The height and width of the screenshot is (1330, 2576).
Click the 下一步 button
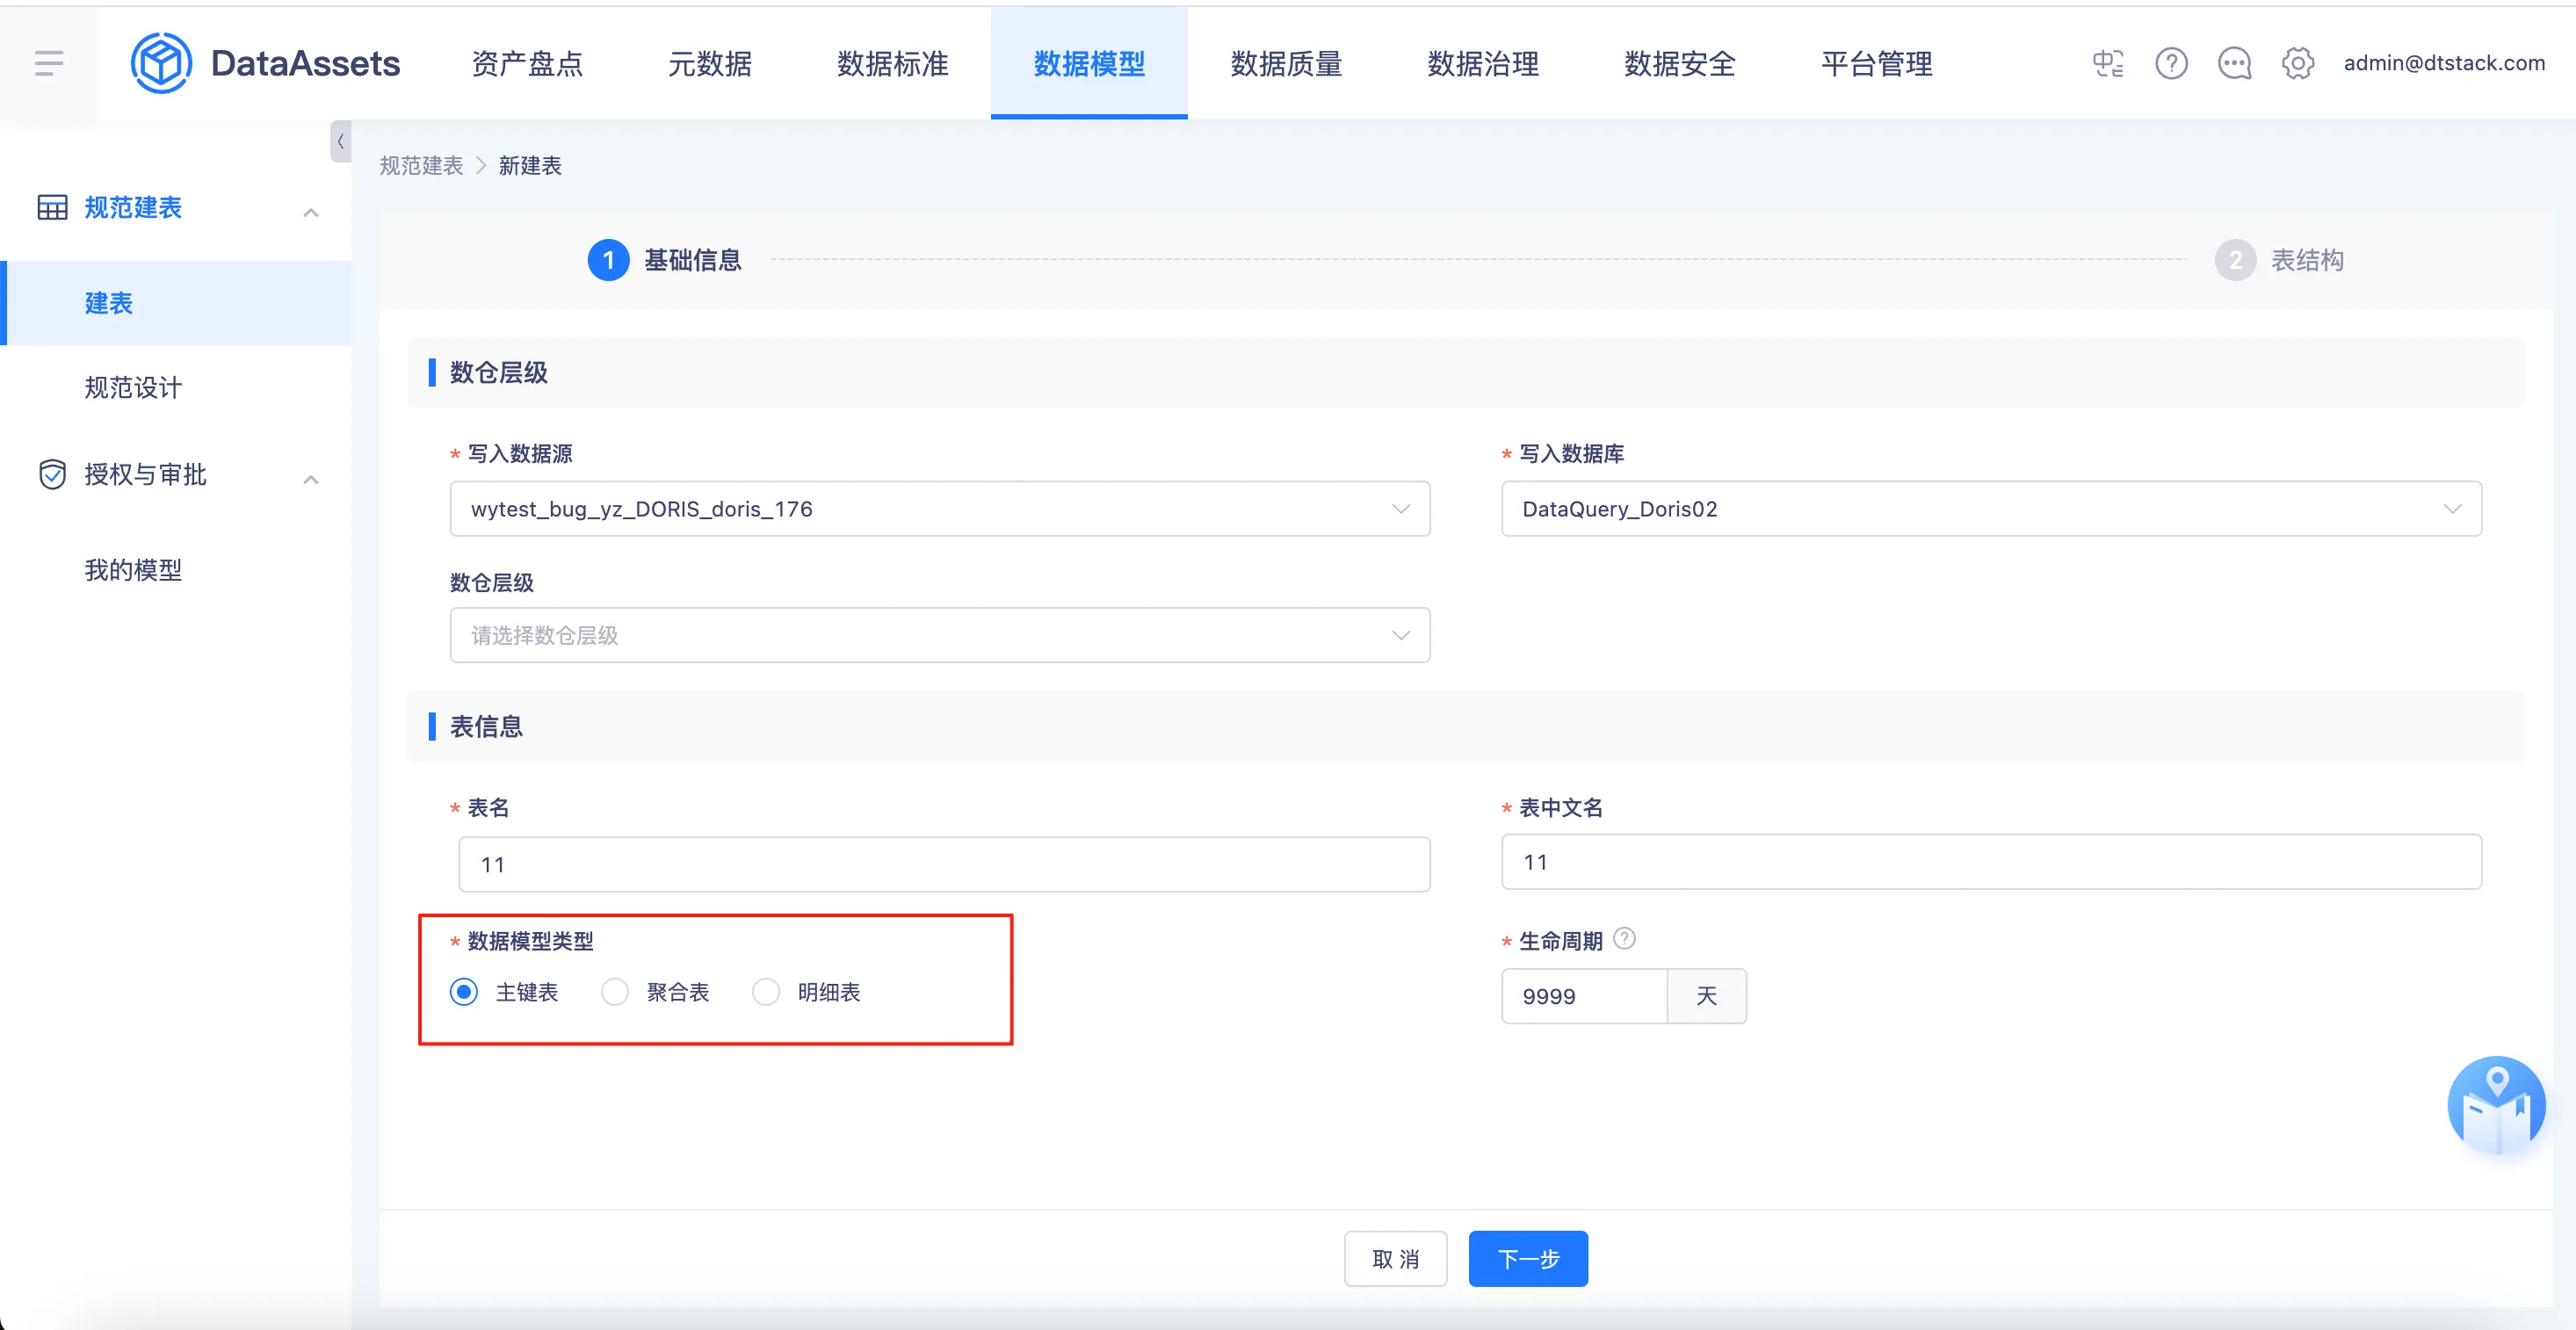[x=1527, y=1259]
